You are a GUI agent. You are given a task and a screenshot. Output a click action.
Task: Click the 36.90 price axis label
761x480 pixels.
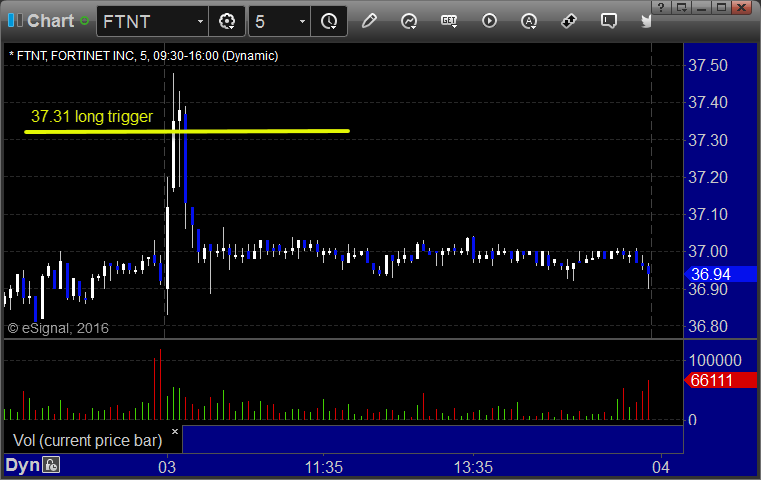(708, 290)
